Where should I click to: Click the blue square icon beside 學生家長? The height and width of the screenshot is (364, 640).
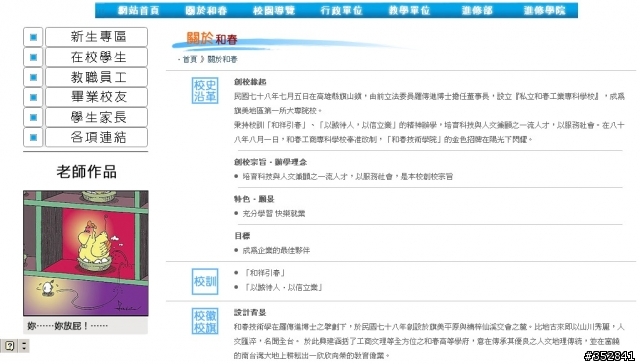(33, 117)
